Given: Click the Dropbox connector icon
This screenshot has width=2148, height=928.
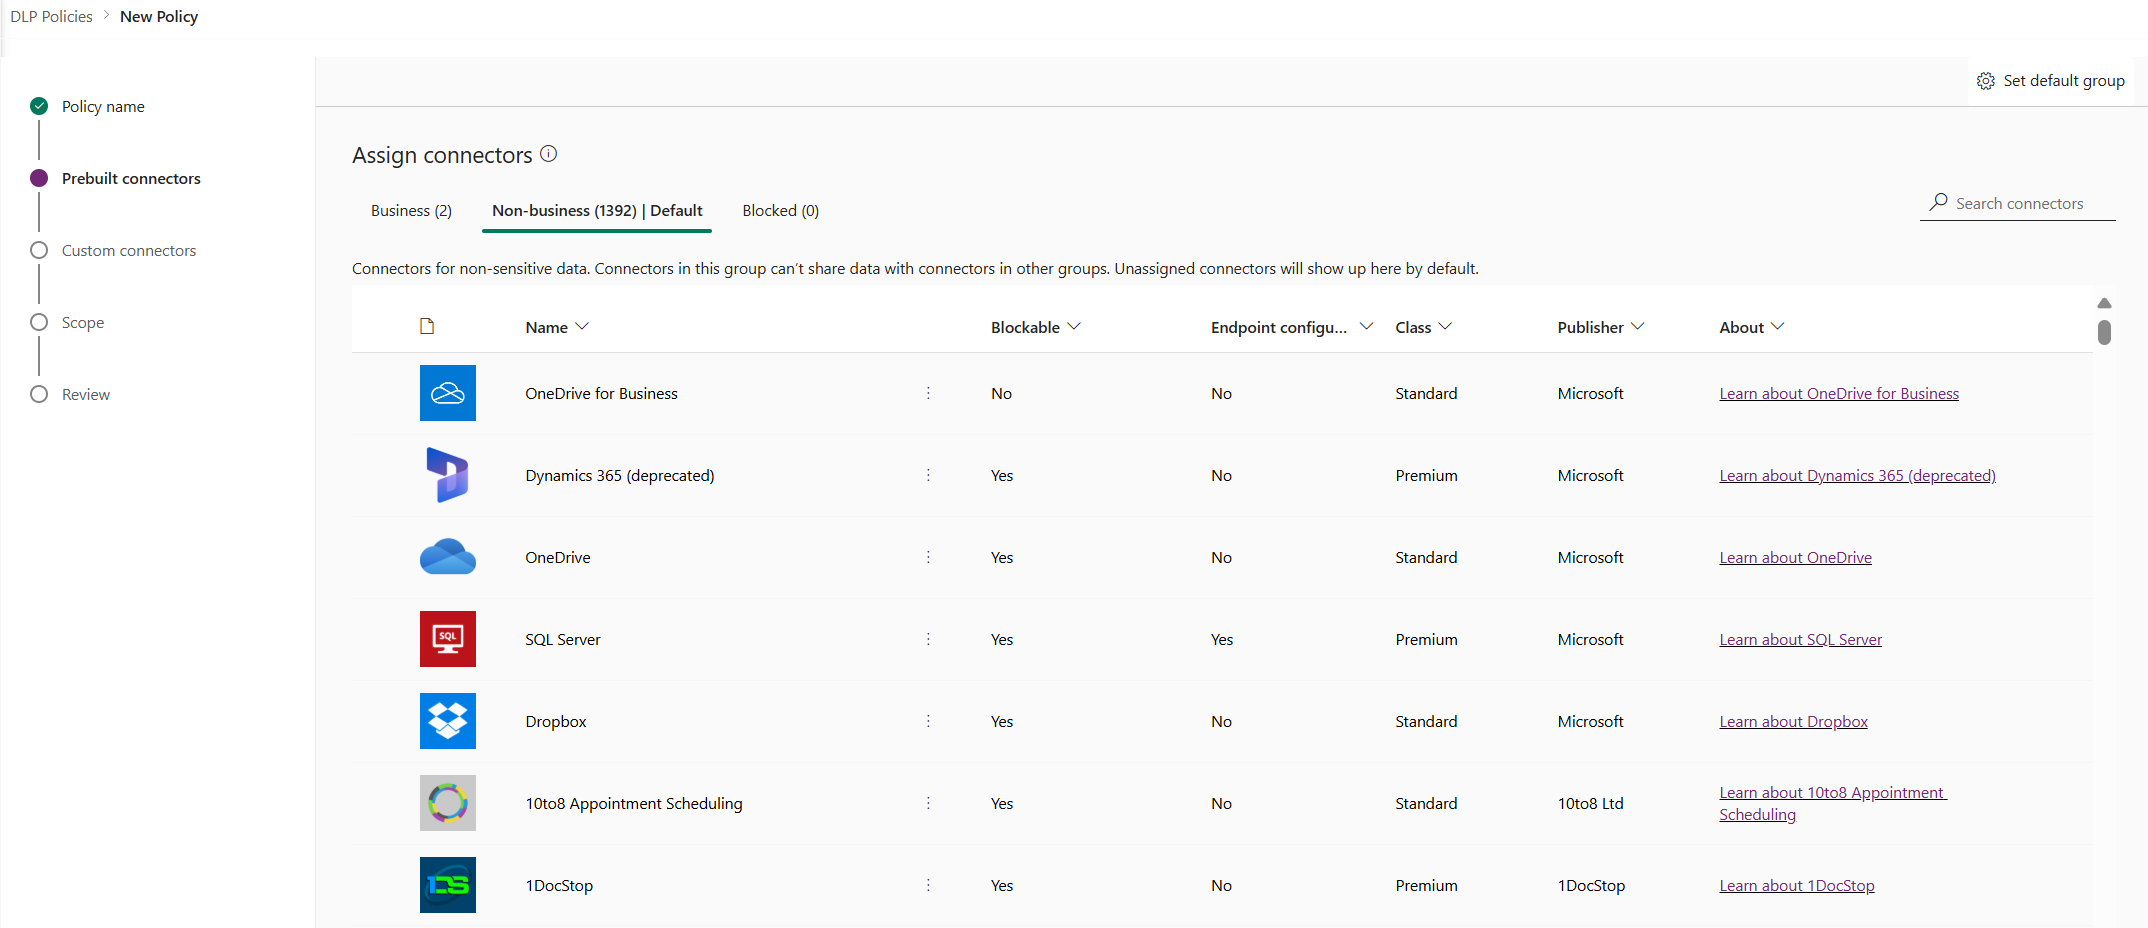Looking at the screenshot, I should click(447, 721).
